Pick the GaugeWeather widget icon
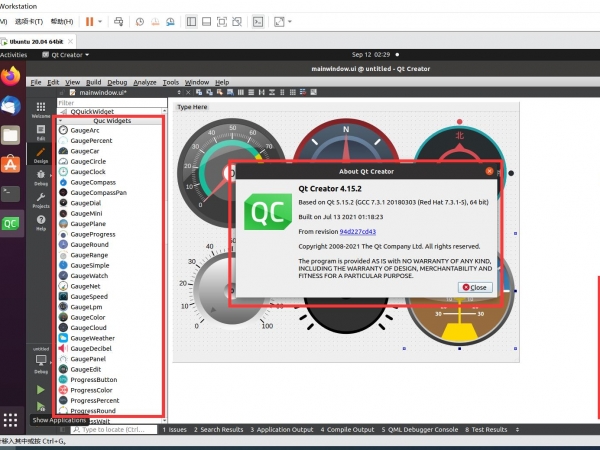This screenshot has height=450, width=600. 64,338
